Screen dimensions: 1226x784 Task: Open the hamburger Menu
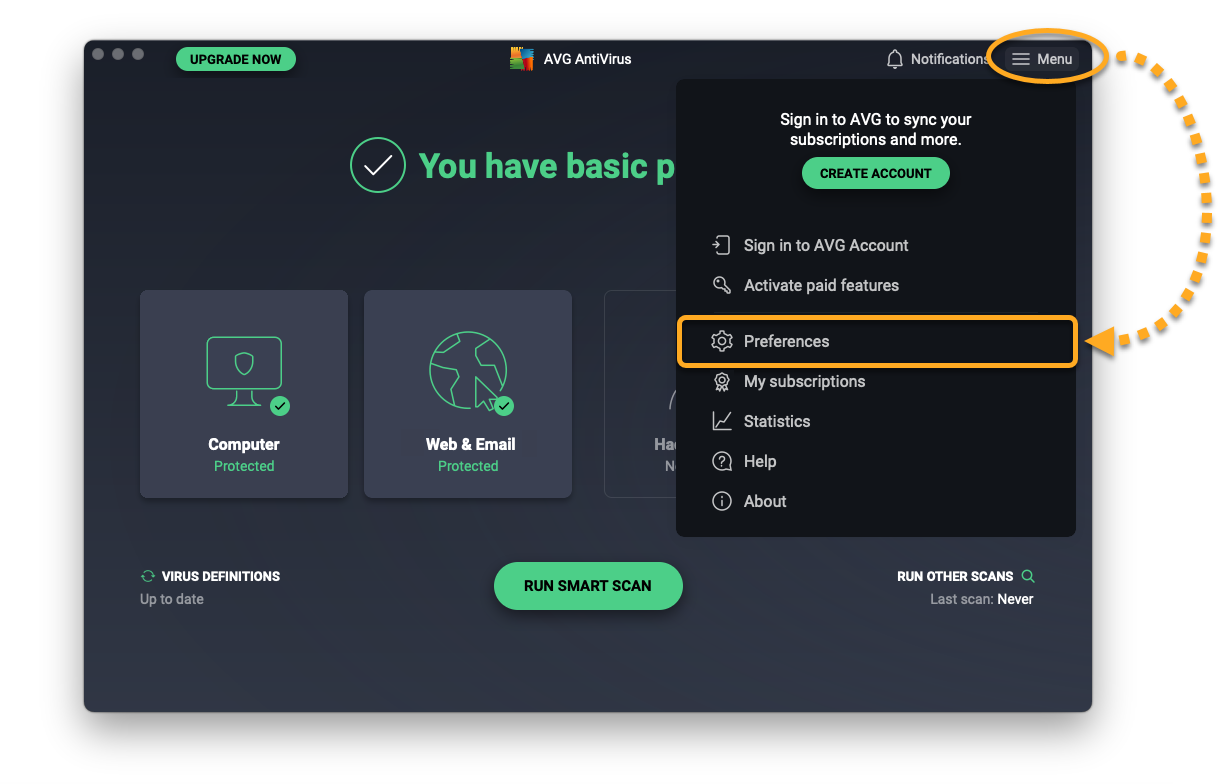(x=1042, y=59)
